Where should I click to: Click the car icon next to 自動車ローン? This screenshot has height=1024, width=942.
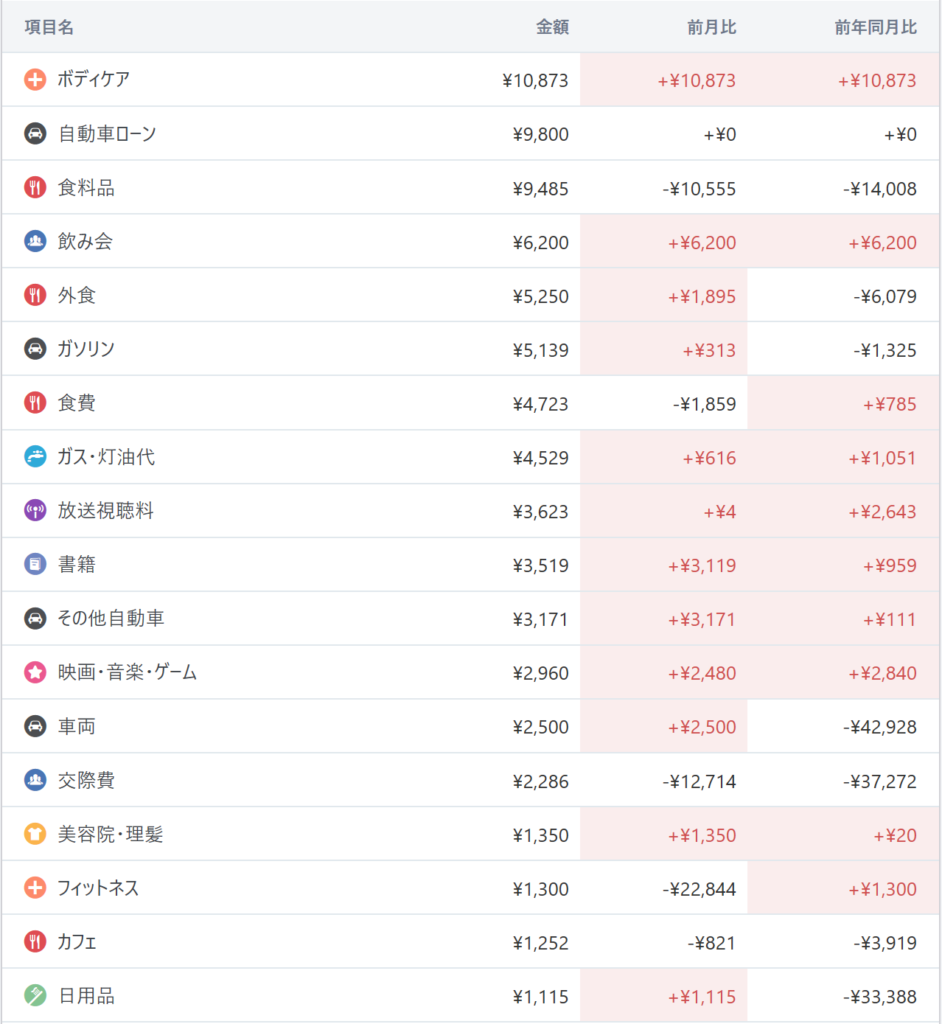click(35, 134)
